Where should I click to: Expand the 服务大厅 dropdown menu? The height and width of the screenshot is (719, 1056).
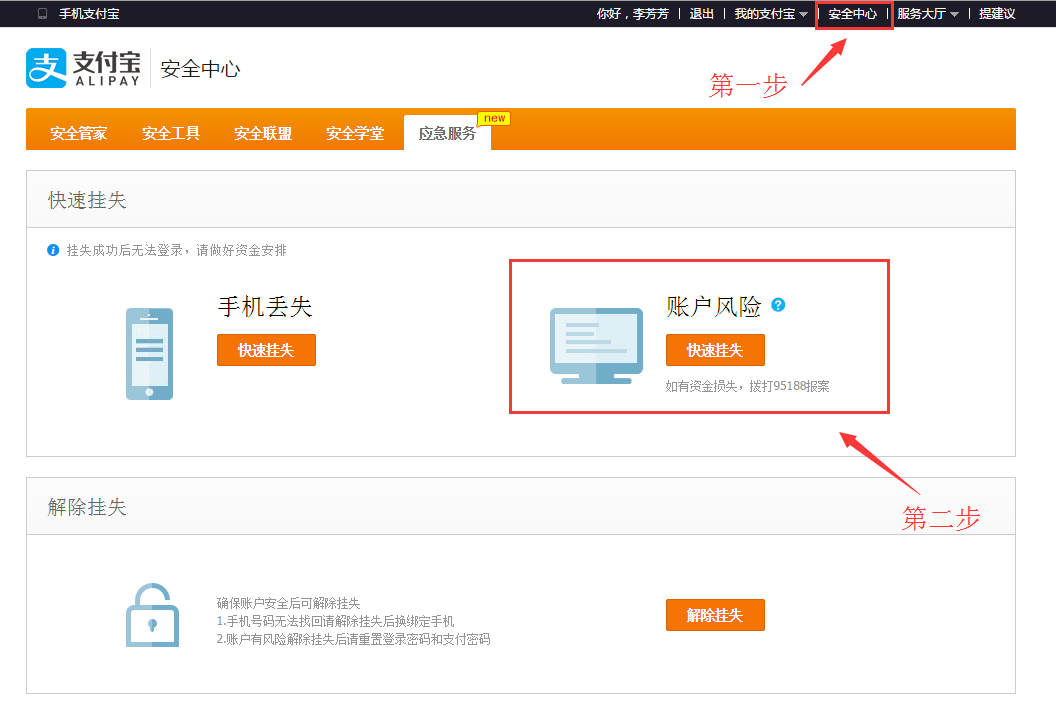point(927,14)
